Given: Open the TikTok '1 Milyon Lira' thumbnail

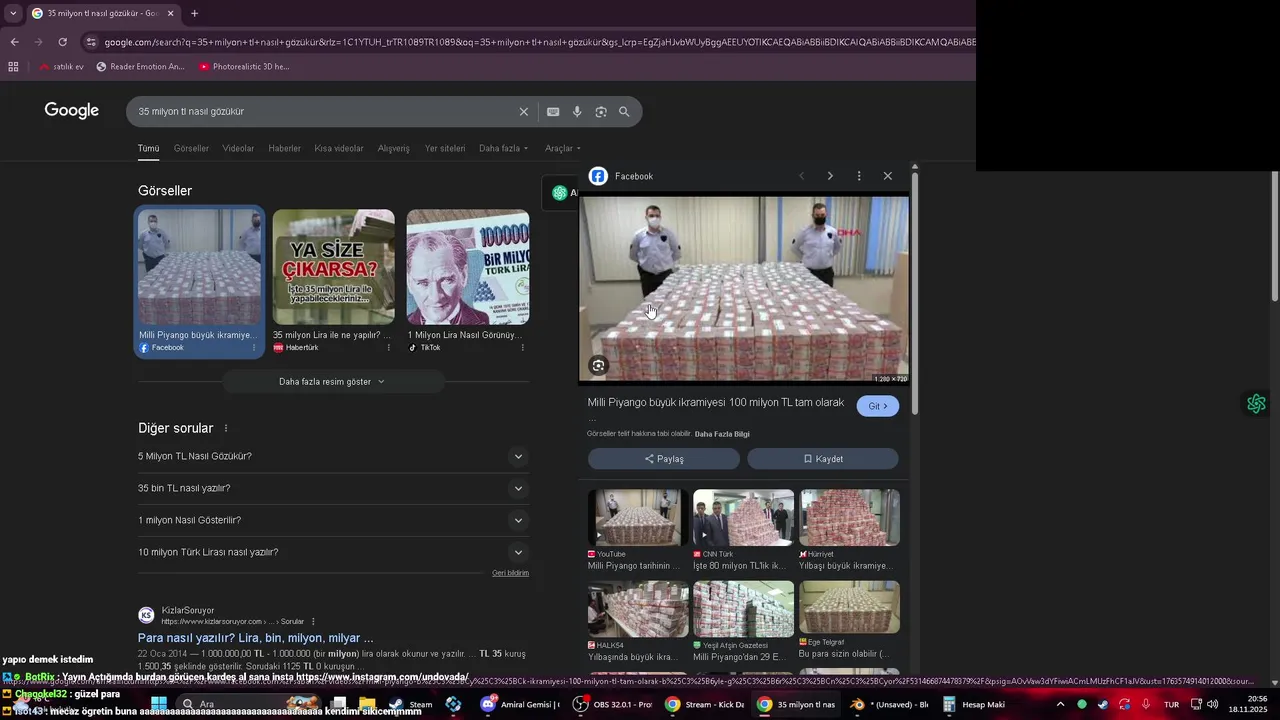Looking at the screenshot, I should (x=468, y=267).
